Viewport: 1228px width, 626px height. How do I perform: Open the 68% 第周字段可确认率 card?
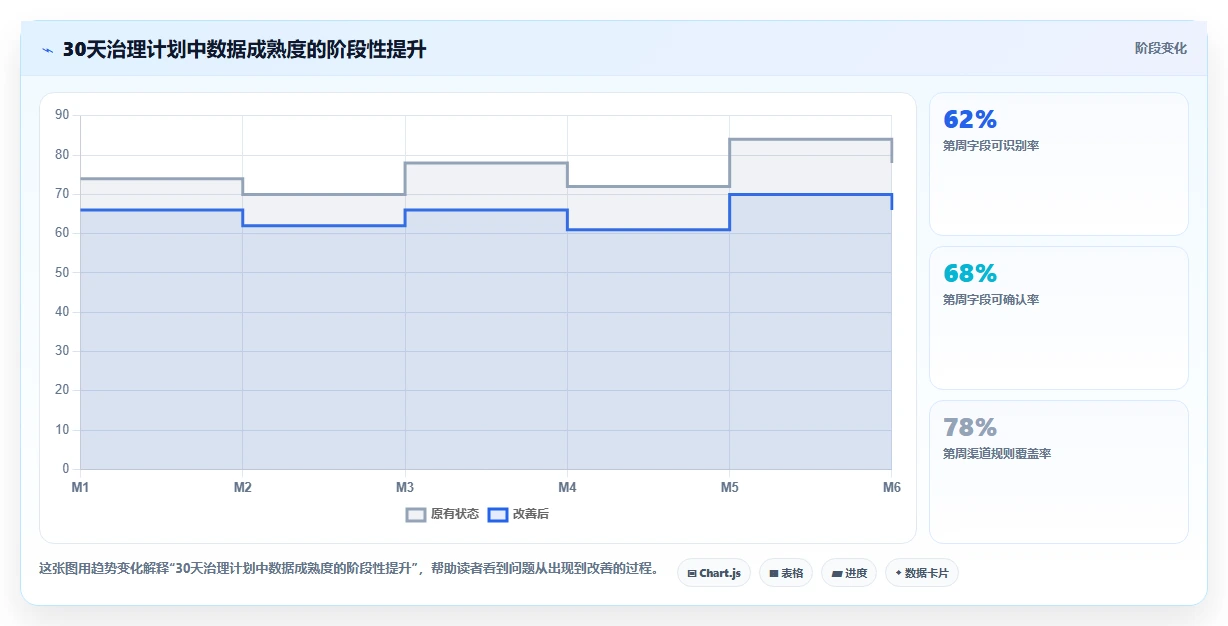click(x=1059, y=318)
